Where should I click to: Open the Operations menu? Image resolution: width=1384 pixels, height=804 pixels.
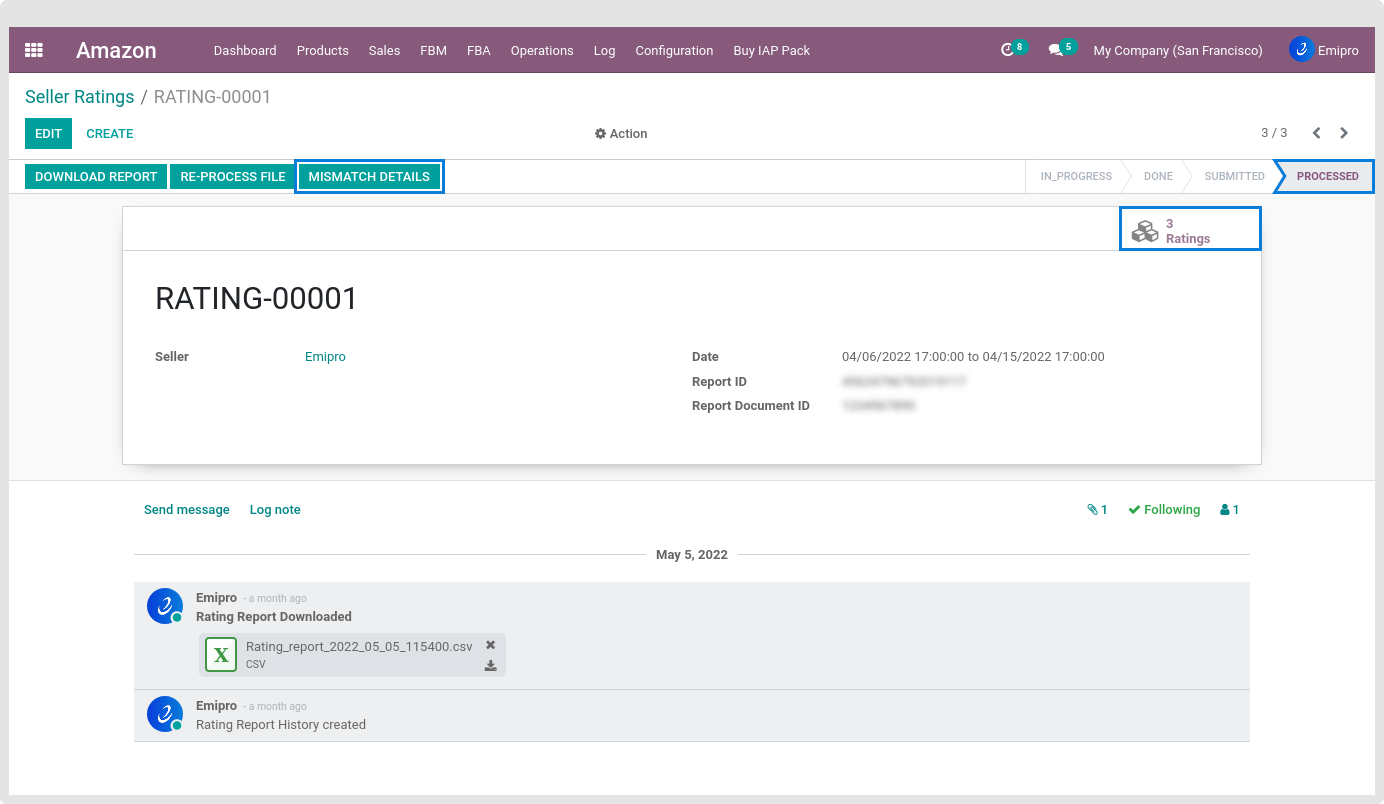click(542, 50)
